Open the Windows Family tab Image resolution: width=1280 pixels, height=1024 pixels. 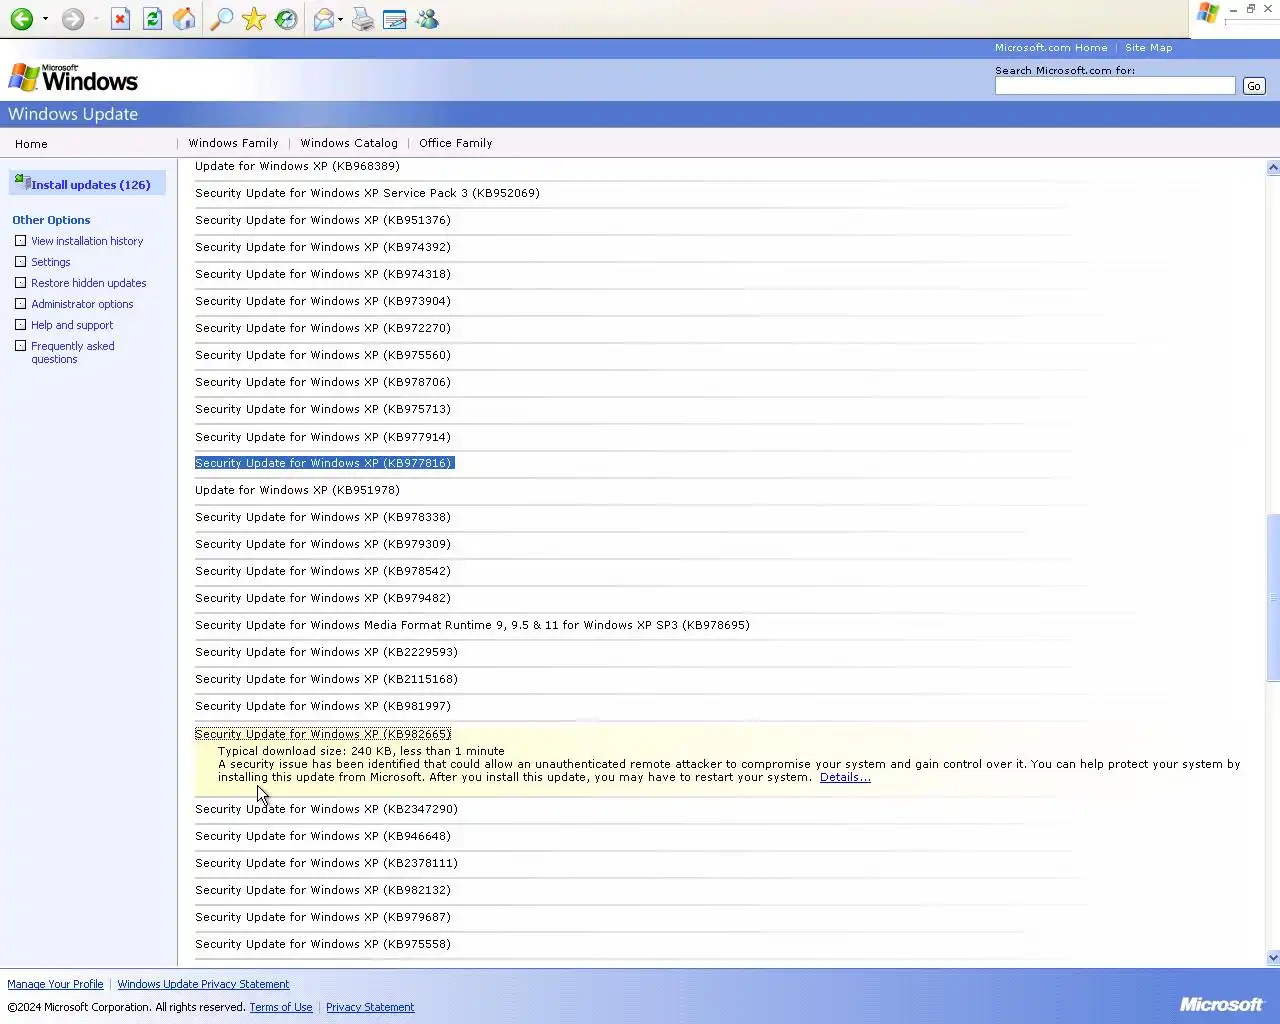(x=233, y=143)
